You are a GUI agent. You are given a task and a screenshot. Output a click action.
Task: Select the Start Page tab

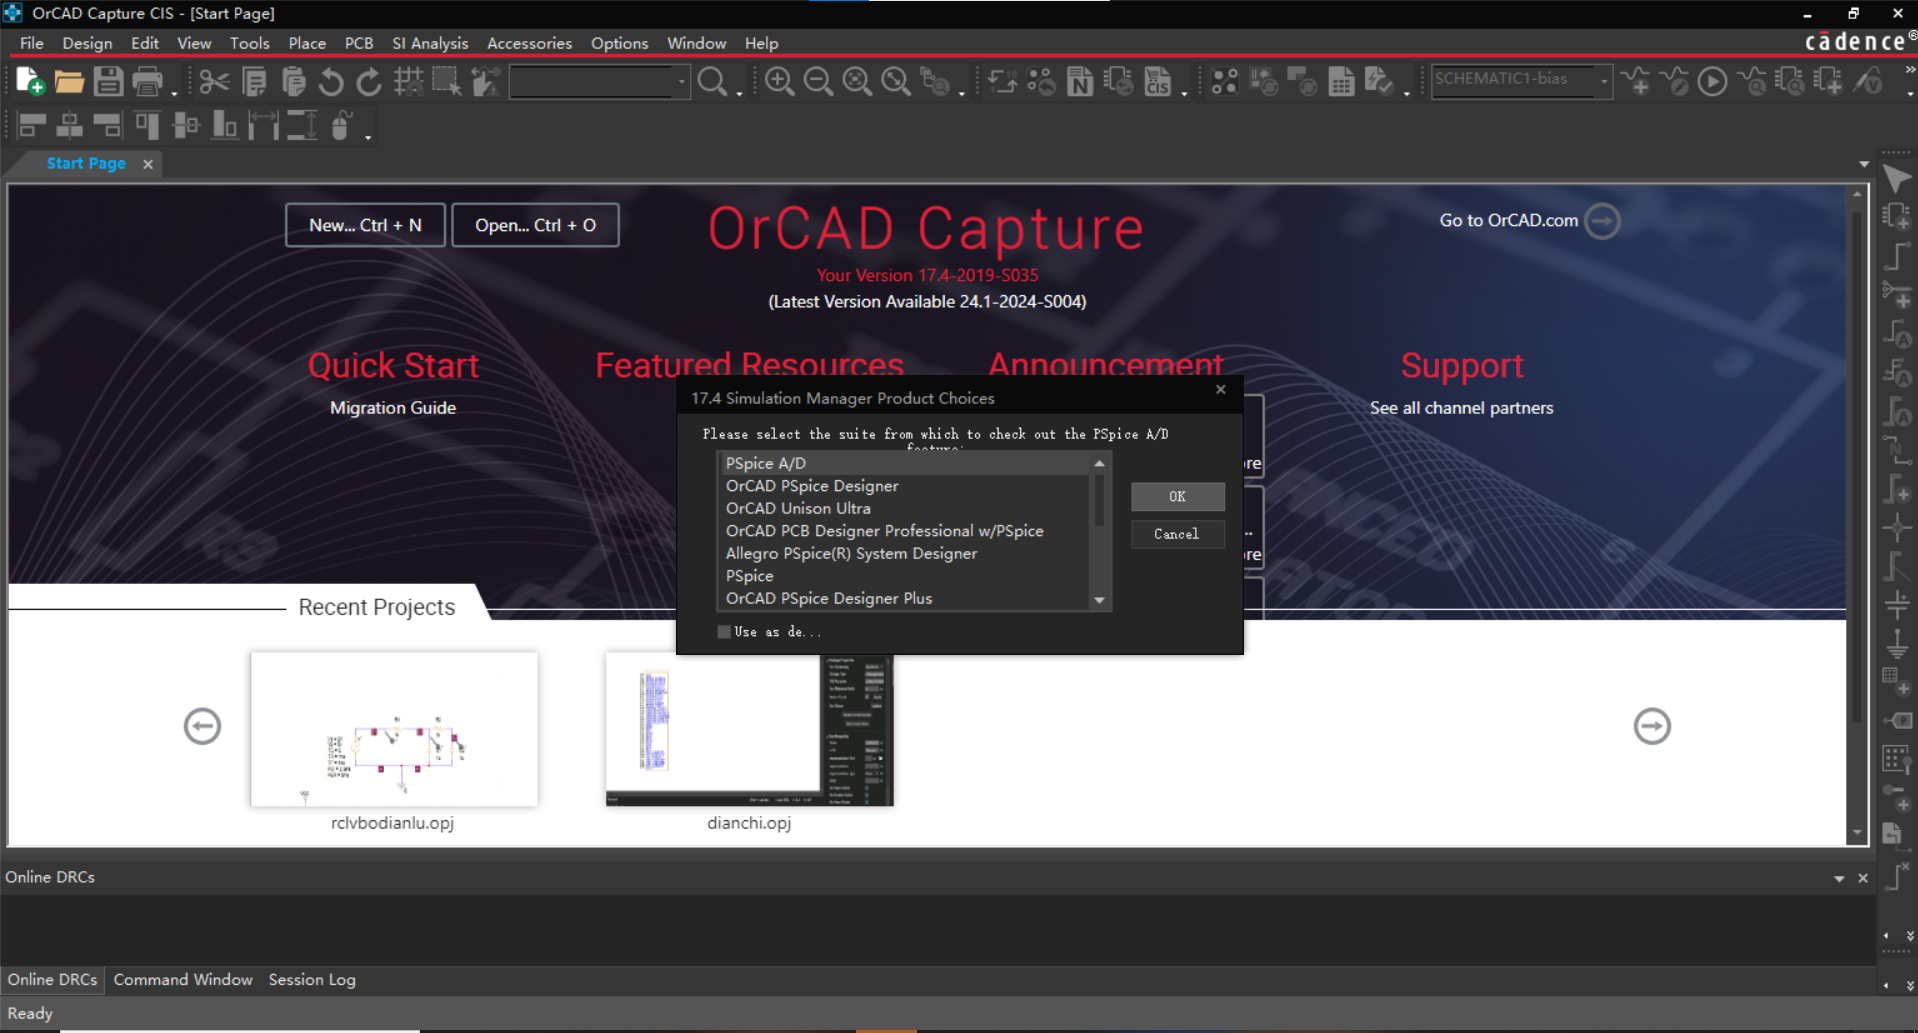tap(86, 163)
